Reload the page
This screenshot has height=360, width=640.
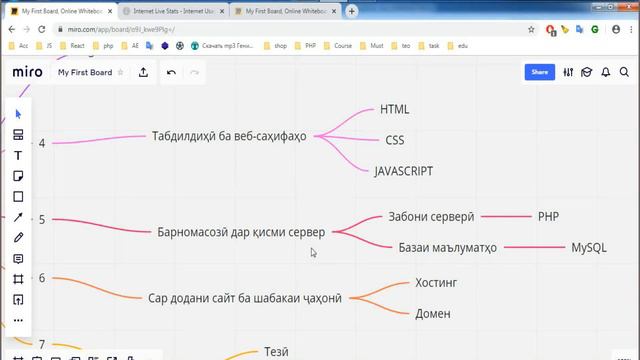click(42, 29)
